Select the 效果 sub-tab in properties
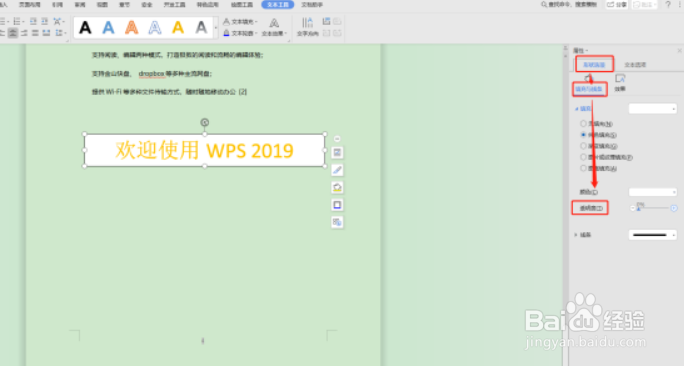 620,83
